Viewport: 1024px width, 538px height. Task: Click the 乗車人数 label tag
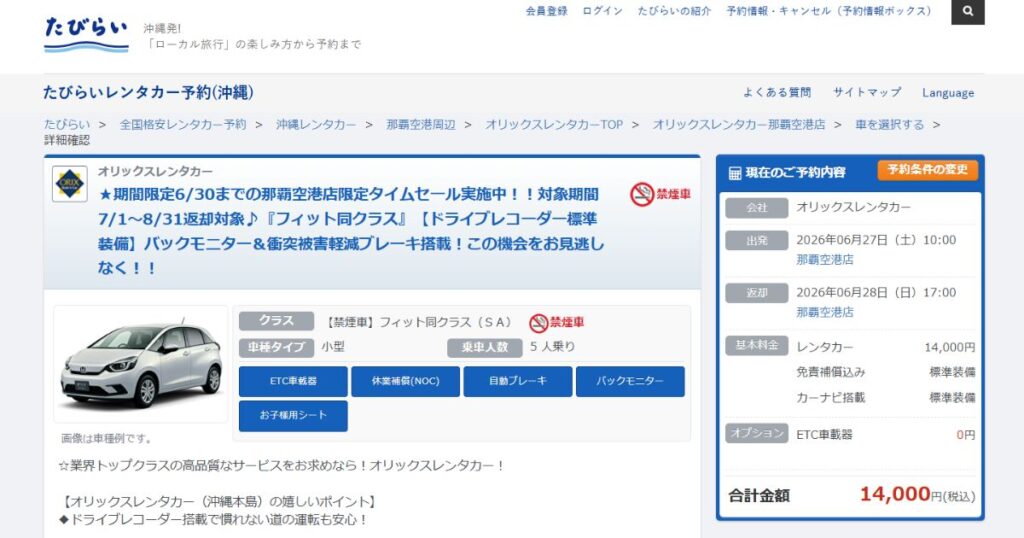pos(485,347)
